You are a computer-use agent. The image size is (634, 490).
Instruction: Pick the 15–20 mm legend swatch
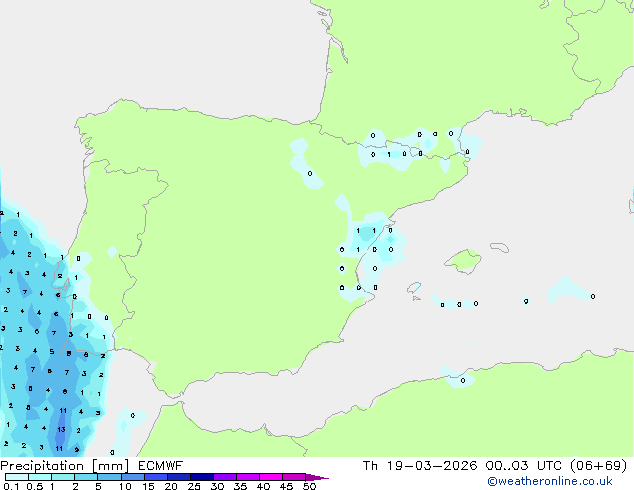click(x=156, y=477)
